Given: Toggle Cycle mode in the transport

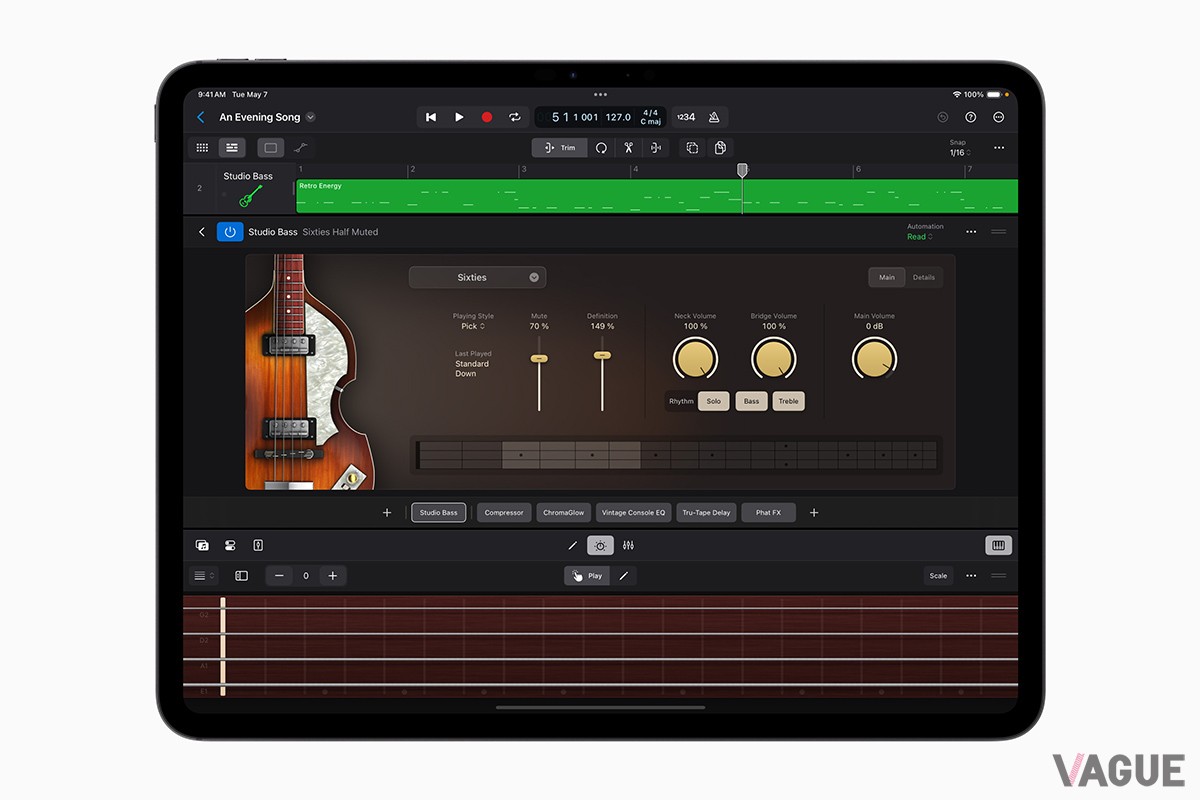Looking at the screenshot, I should point(515,117).
